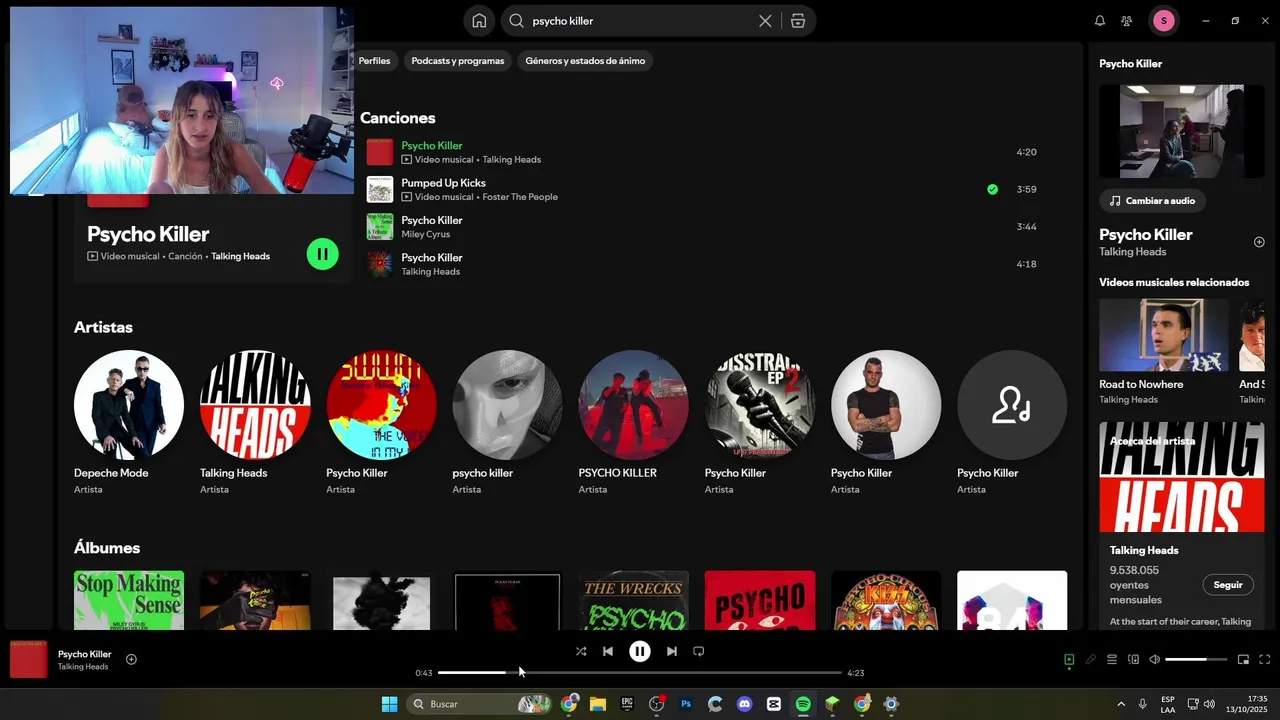Open the Road to Nowhere related video
Image resolution: width=1280 pixels, height=720 pixels.
coord(1164,350)
